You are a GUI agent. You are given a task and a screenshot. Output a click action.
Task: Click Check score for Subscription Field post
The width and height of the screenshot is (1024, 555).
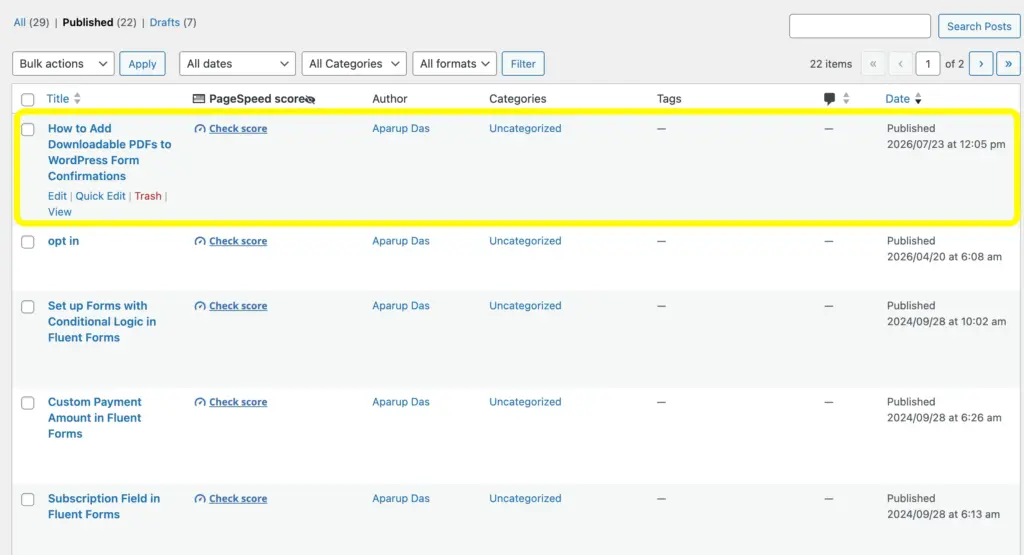point(238,499)
